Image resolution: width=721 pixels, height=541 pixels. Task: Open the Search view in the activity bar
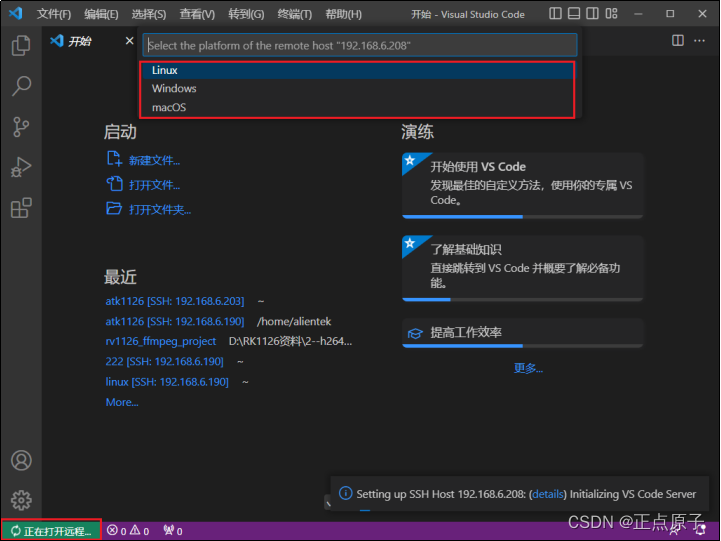(x=21, y=86)
